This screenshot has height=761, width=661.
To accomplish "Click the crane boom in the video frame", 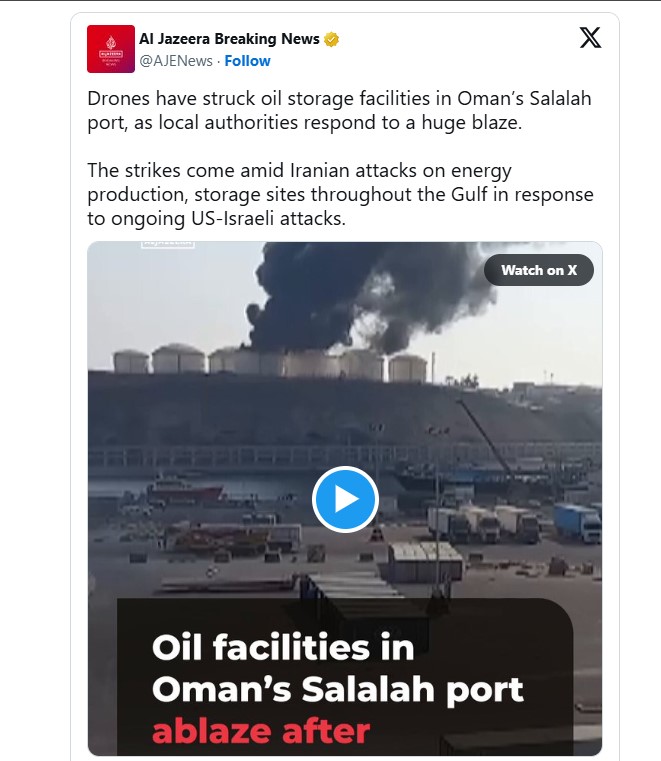I will [484, 436].
